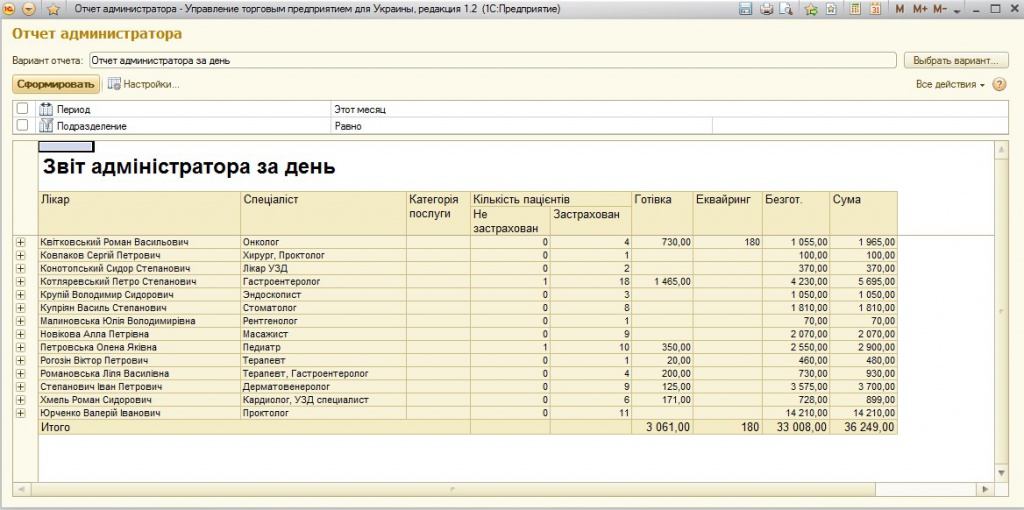
Task: Click the Этот месяц period value
Action: 360,110
